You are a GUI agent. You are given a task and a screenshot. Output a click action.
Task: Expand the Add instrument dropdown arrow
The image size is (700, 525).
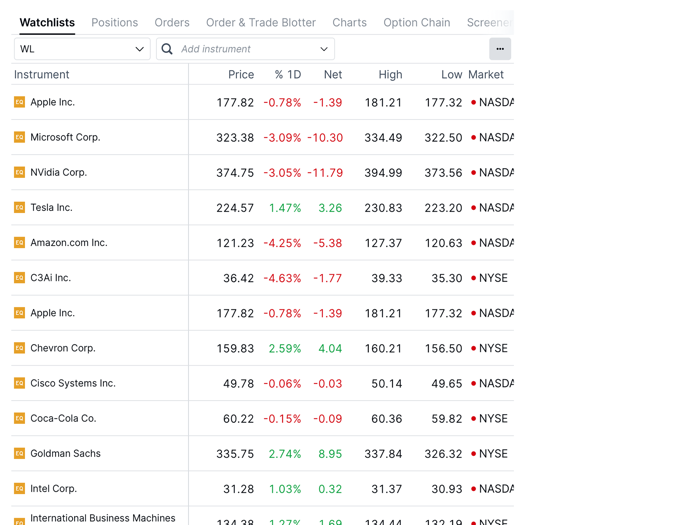pos(324,49)
